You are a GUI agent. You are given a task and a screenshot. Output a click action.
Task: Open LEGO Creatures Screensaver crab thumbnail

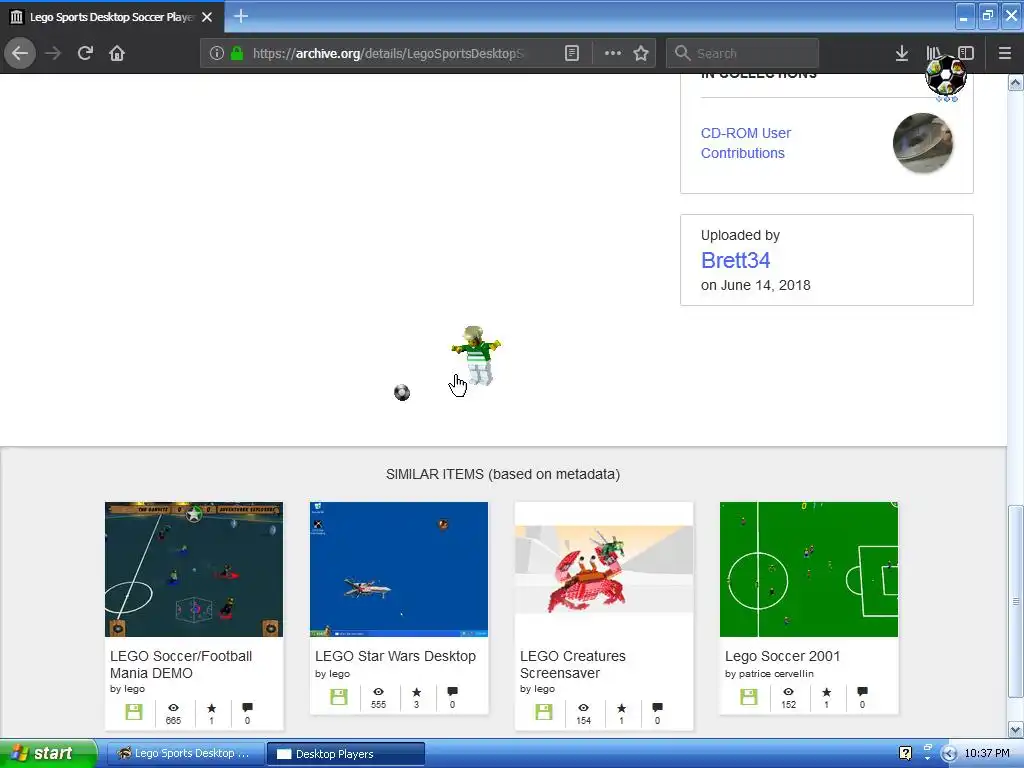[604, 569]
